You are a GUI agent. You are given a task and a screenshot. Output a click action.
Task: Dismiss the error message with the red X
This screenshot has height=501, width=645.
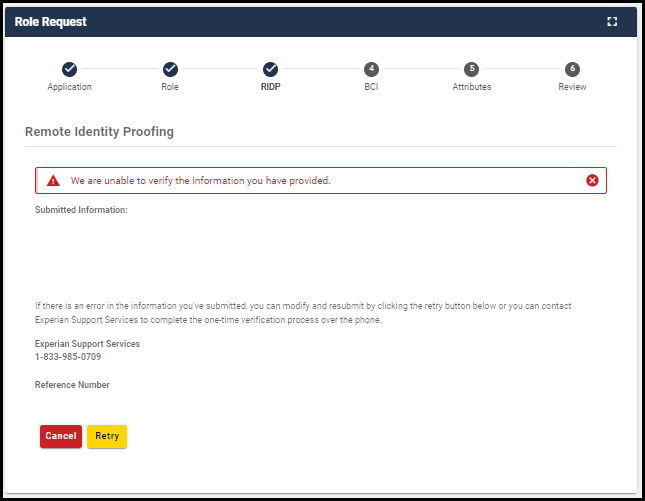pyautogui.click(x=592, y=180)
